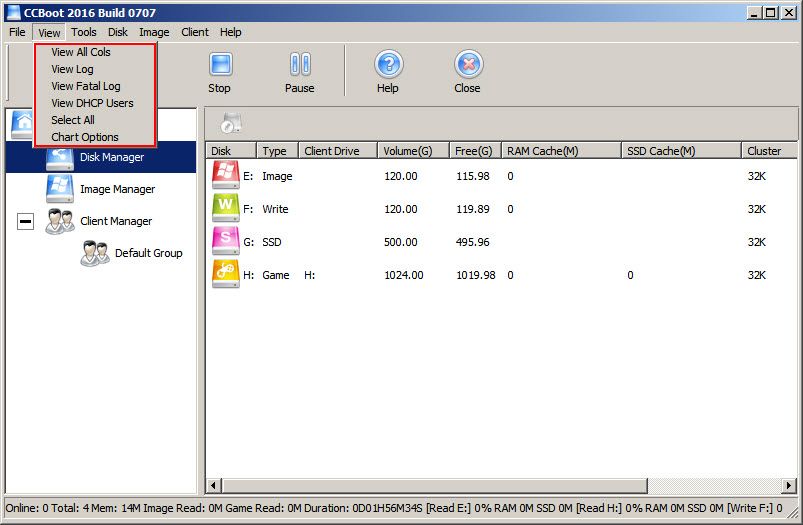The image size is (803, 525).
Task: Choose View All Cols from View menu
Action: (94, 52)
